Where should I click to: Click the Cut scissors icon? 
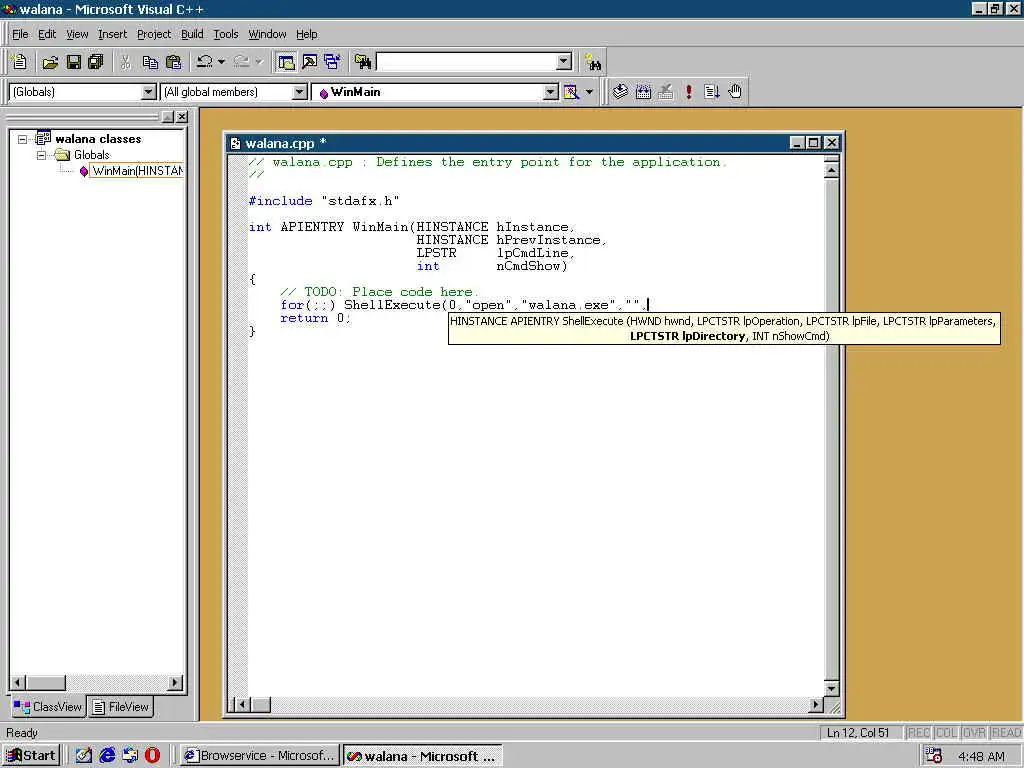[125, 62]
